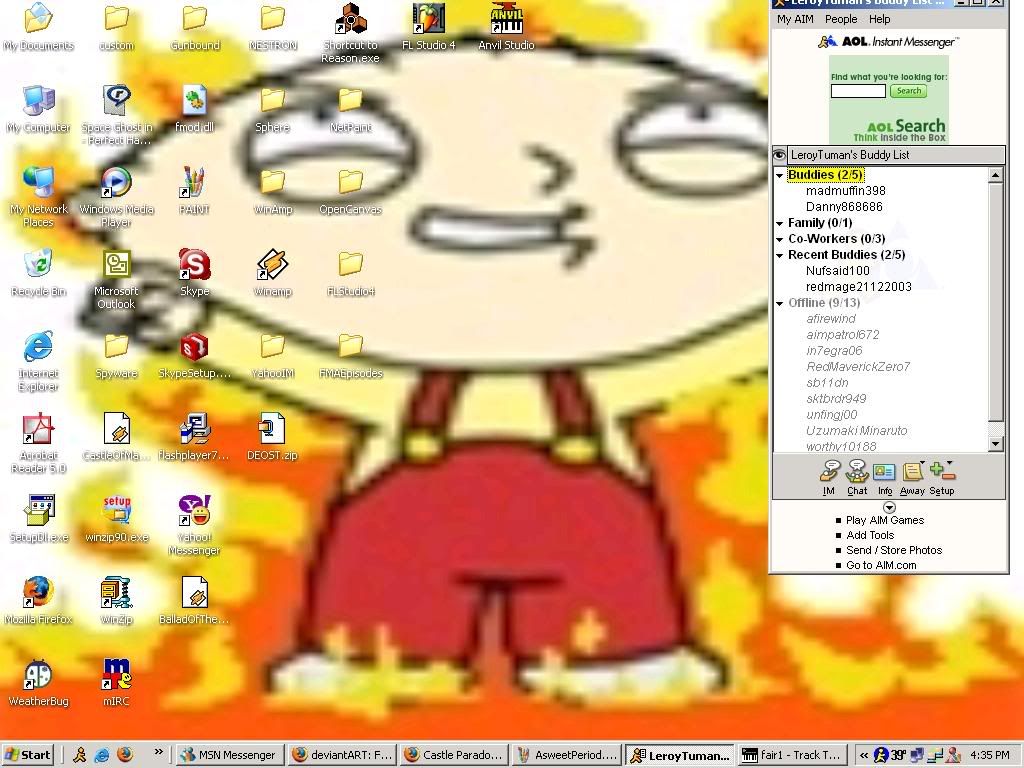Open the People menu in AIM
Viewport: 1024px width, 768px height.
click(841, 19)
